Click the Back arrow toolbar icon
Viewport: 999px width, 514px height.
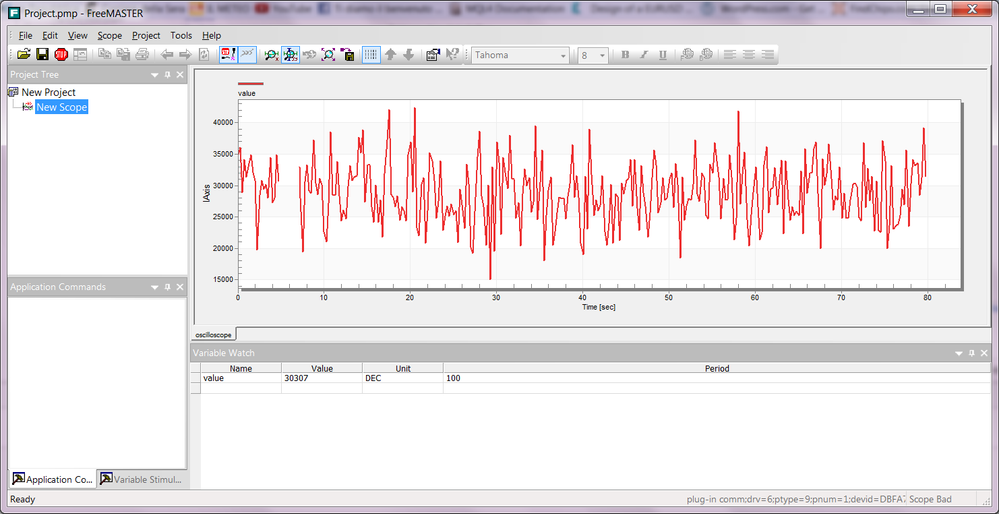point(167,55)
